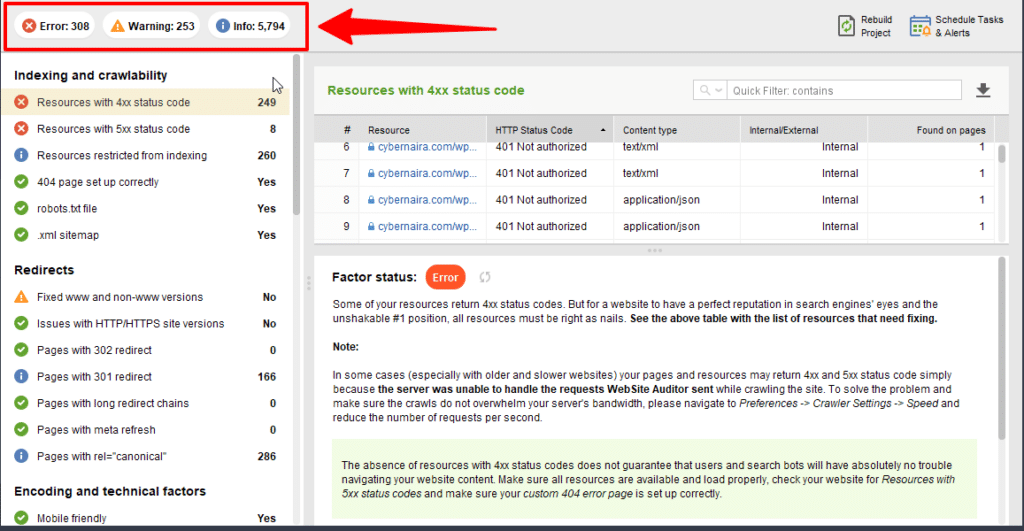The width and height of the screenshot is (1024, 531).
Task: Click the orange Warning count badge
Action: click(153, 26)
